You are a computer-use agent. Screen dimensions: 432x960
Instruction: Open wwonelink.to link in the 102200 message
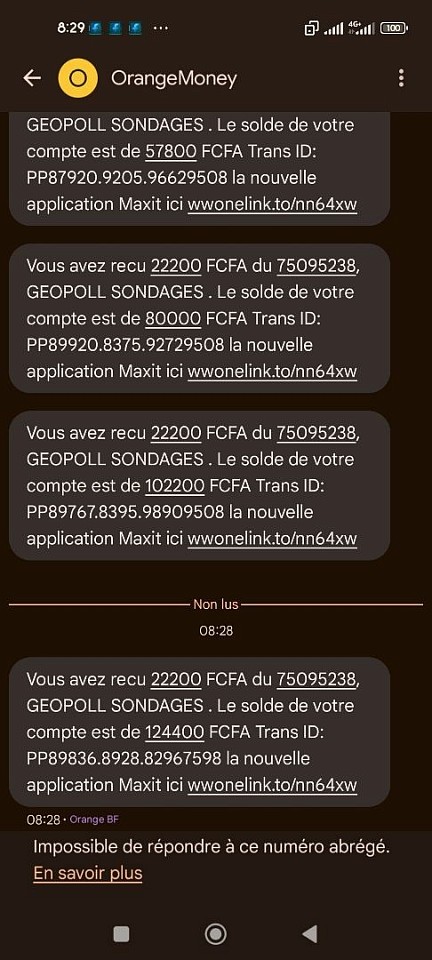[272, 539]
